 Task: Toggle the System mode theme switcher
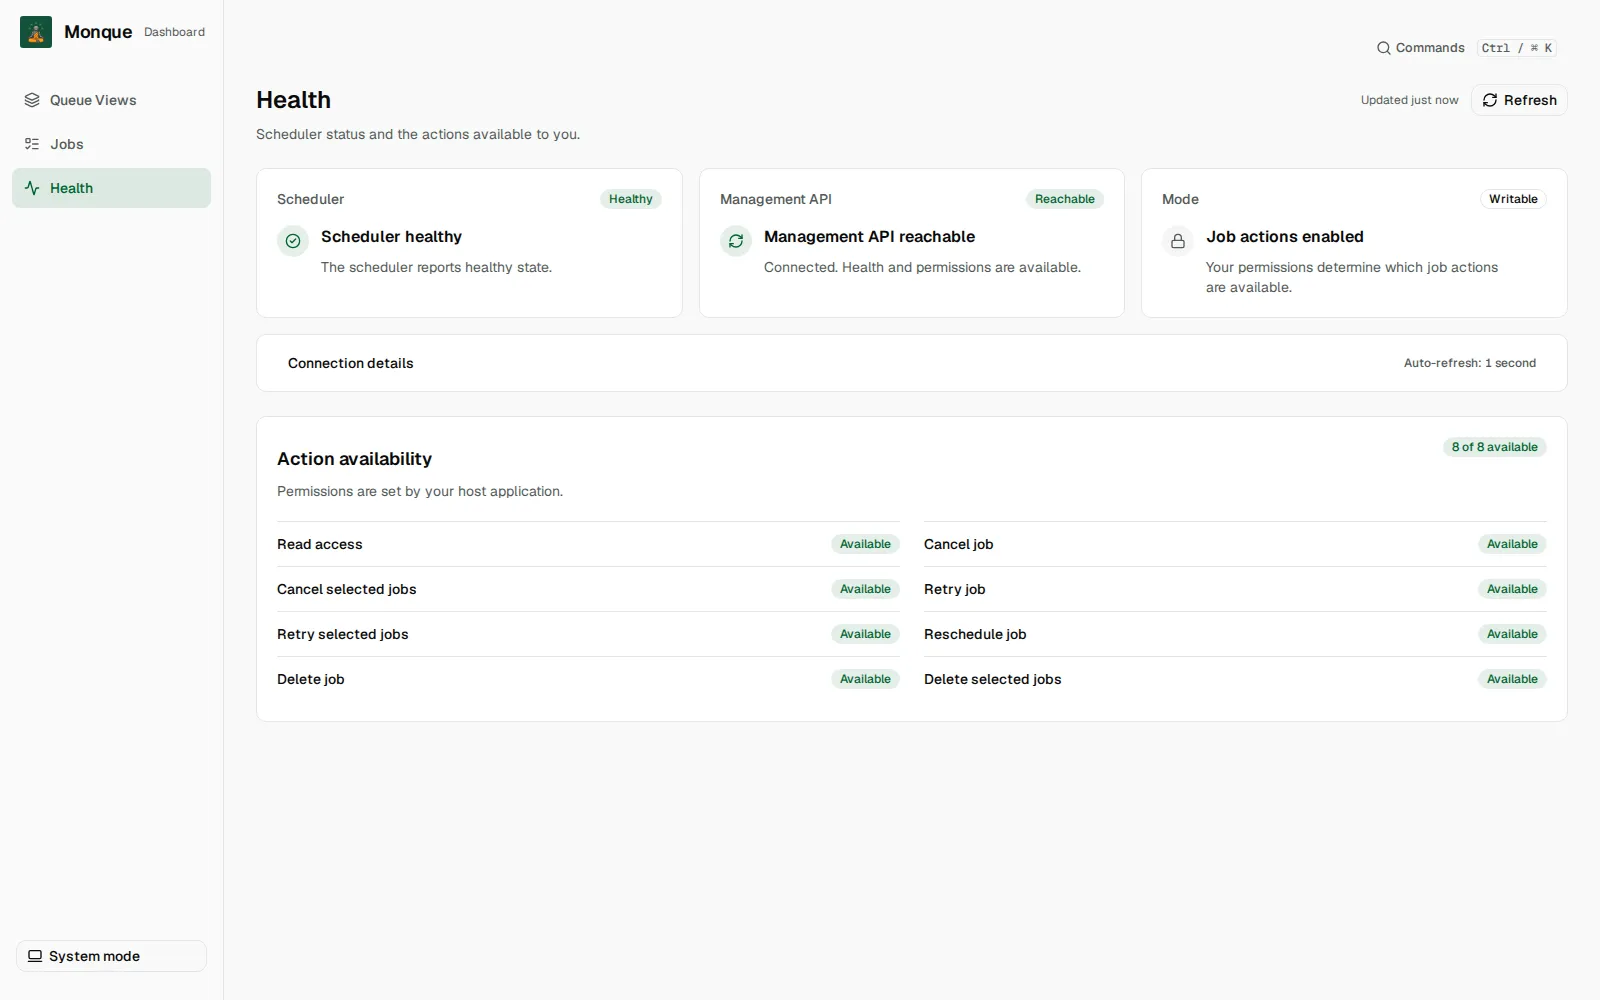111,956
